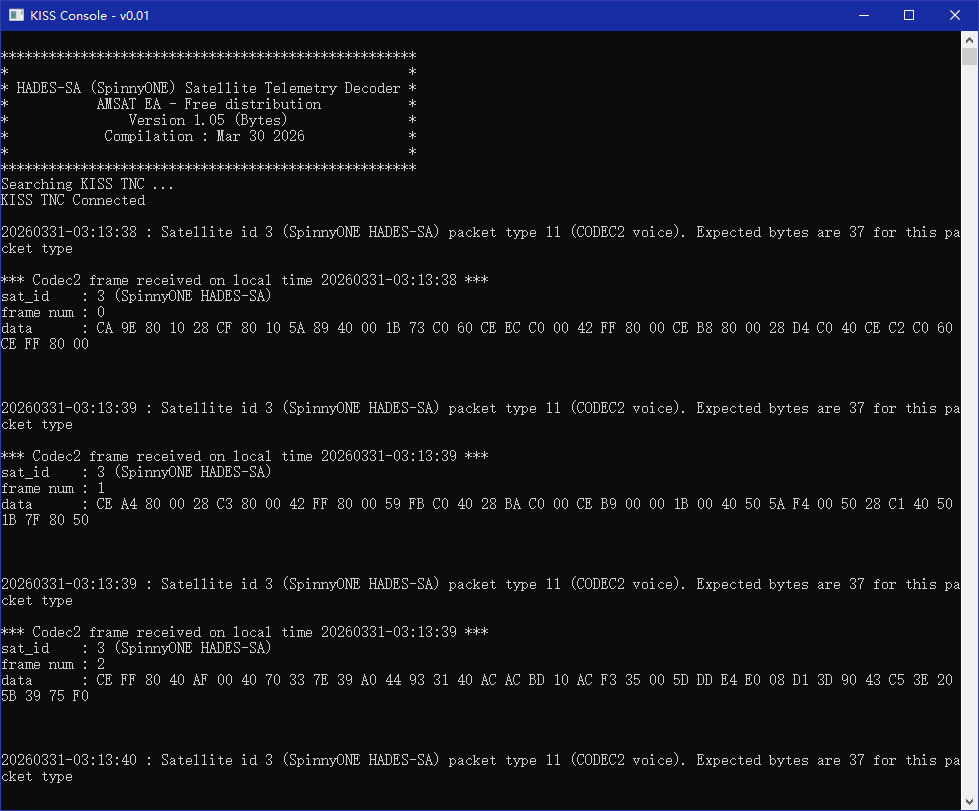
Task: Click the "AMSAT EA - Free distribution" text
Action: (208, 104)
